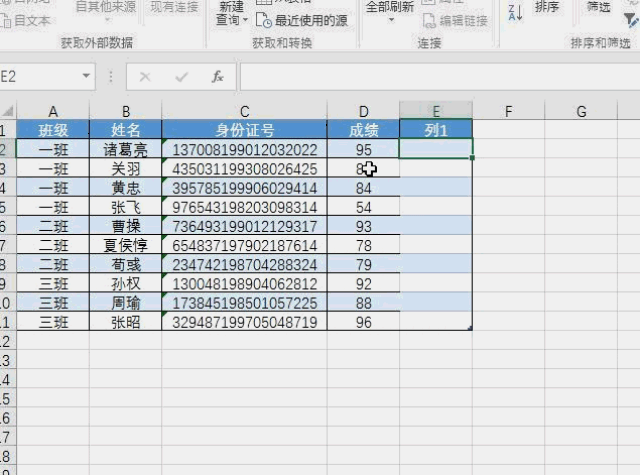Select score cell 54
The image size is (640, 475).
coord(363,206)
